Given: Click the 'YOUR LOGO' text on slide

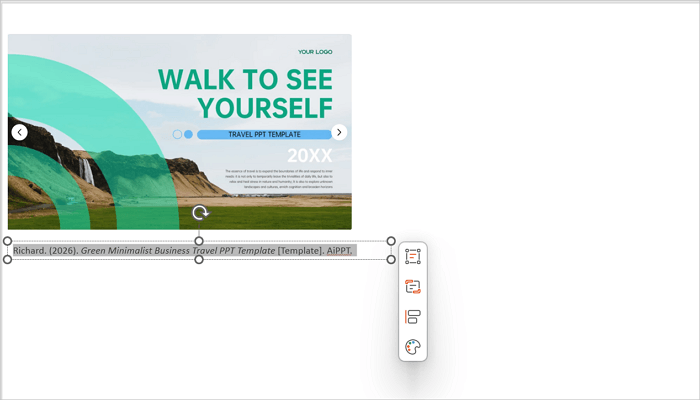Looking at the screenshot, I should click(x=315, y=52).
